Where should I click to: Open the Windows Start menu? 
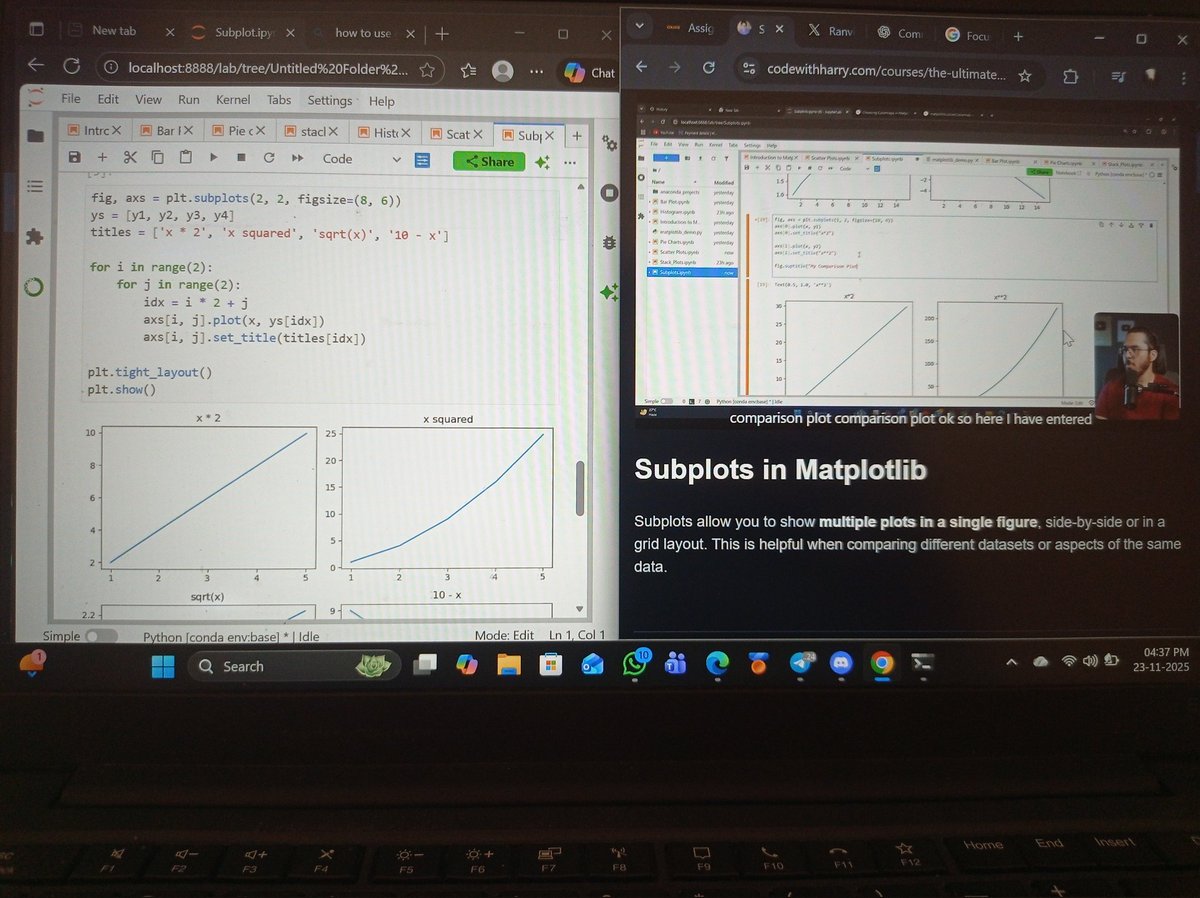pyautogui.click(x=163, y=666)
